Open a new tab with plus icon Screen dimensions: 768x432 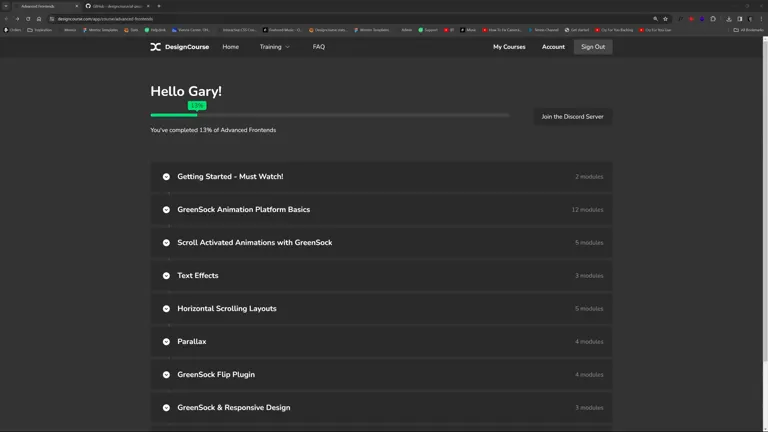(x=159, y=6)
